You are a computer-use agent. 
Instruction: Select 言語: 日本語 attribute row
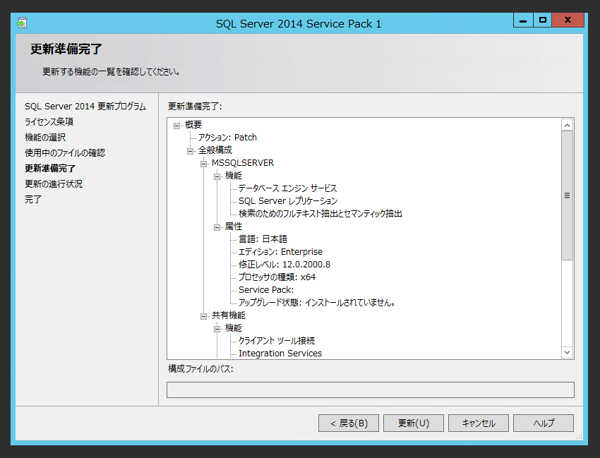pos(262,239)
